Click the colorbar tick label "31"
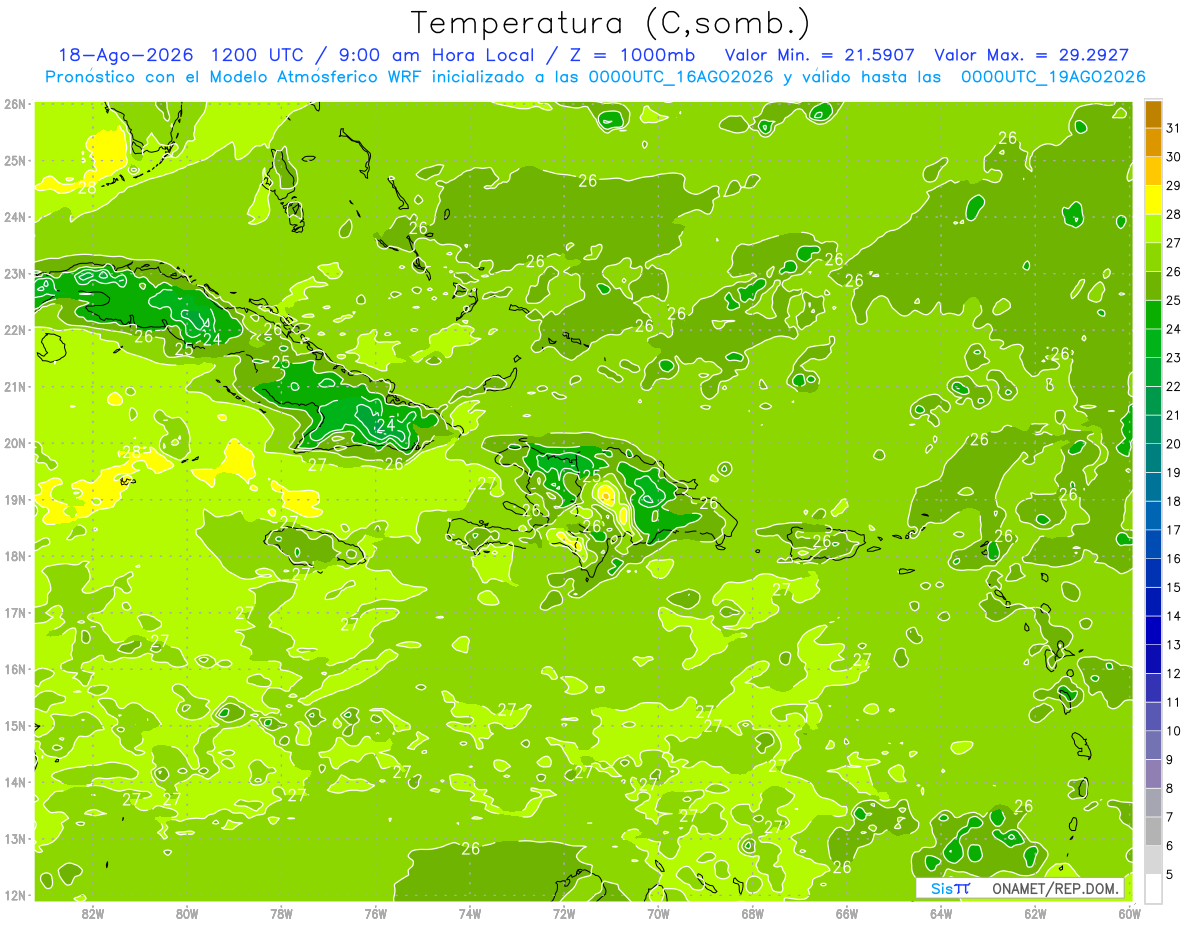 [1174, 128]
